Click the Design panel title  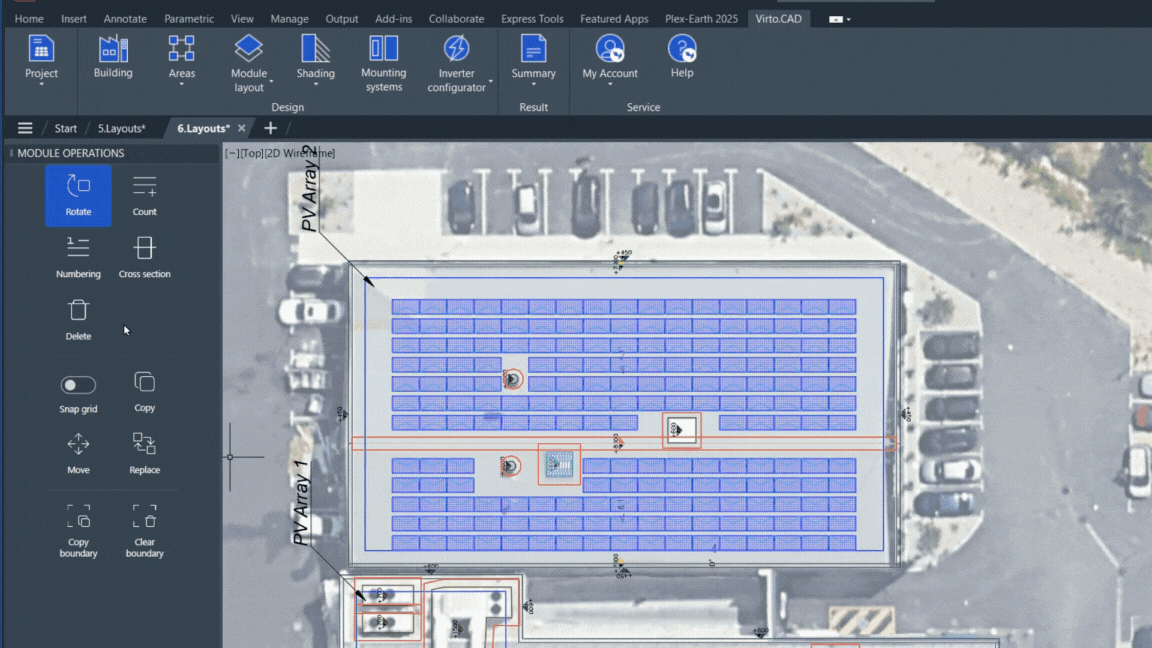287,107
